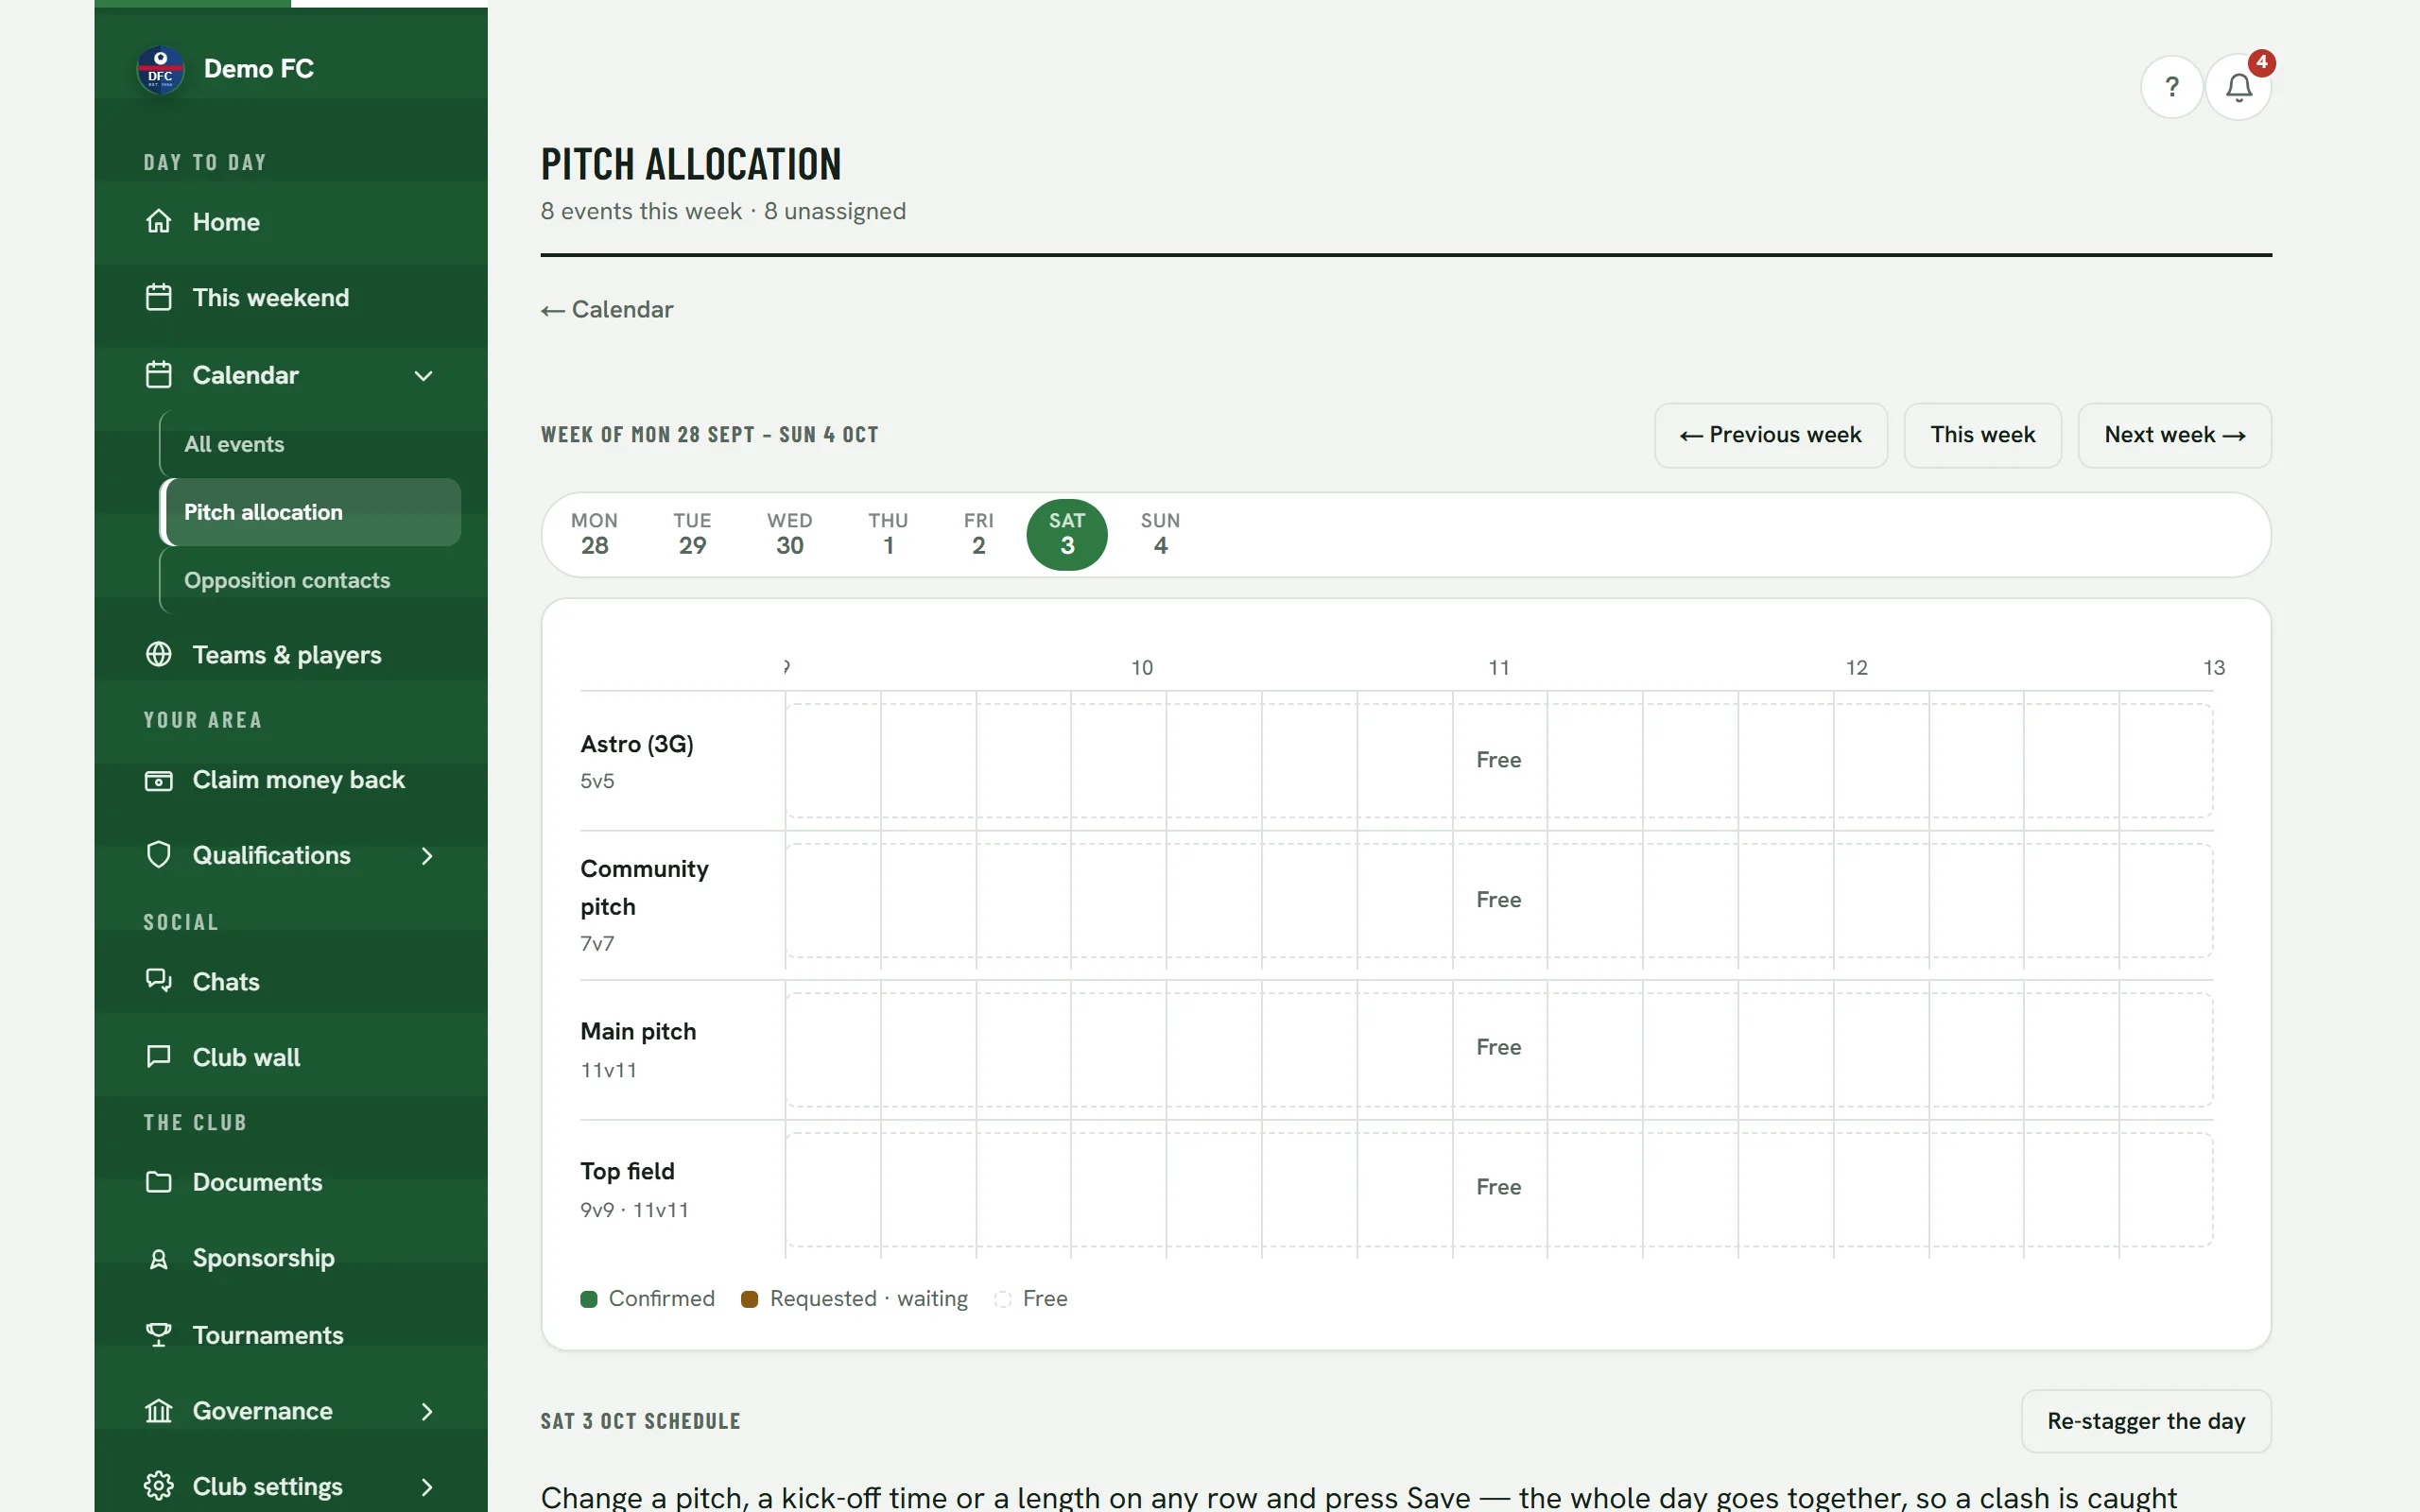Go to Next week
Viewport: 2420px width, 1512px height.
pyautogui.click(x=2174, y=435)
